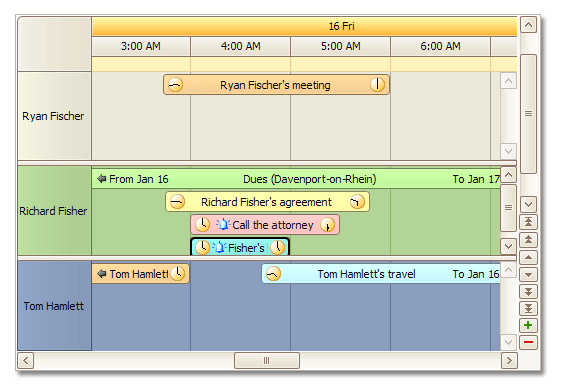Jump to first resource with top navigator button

[528, 222]
